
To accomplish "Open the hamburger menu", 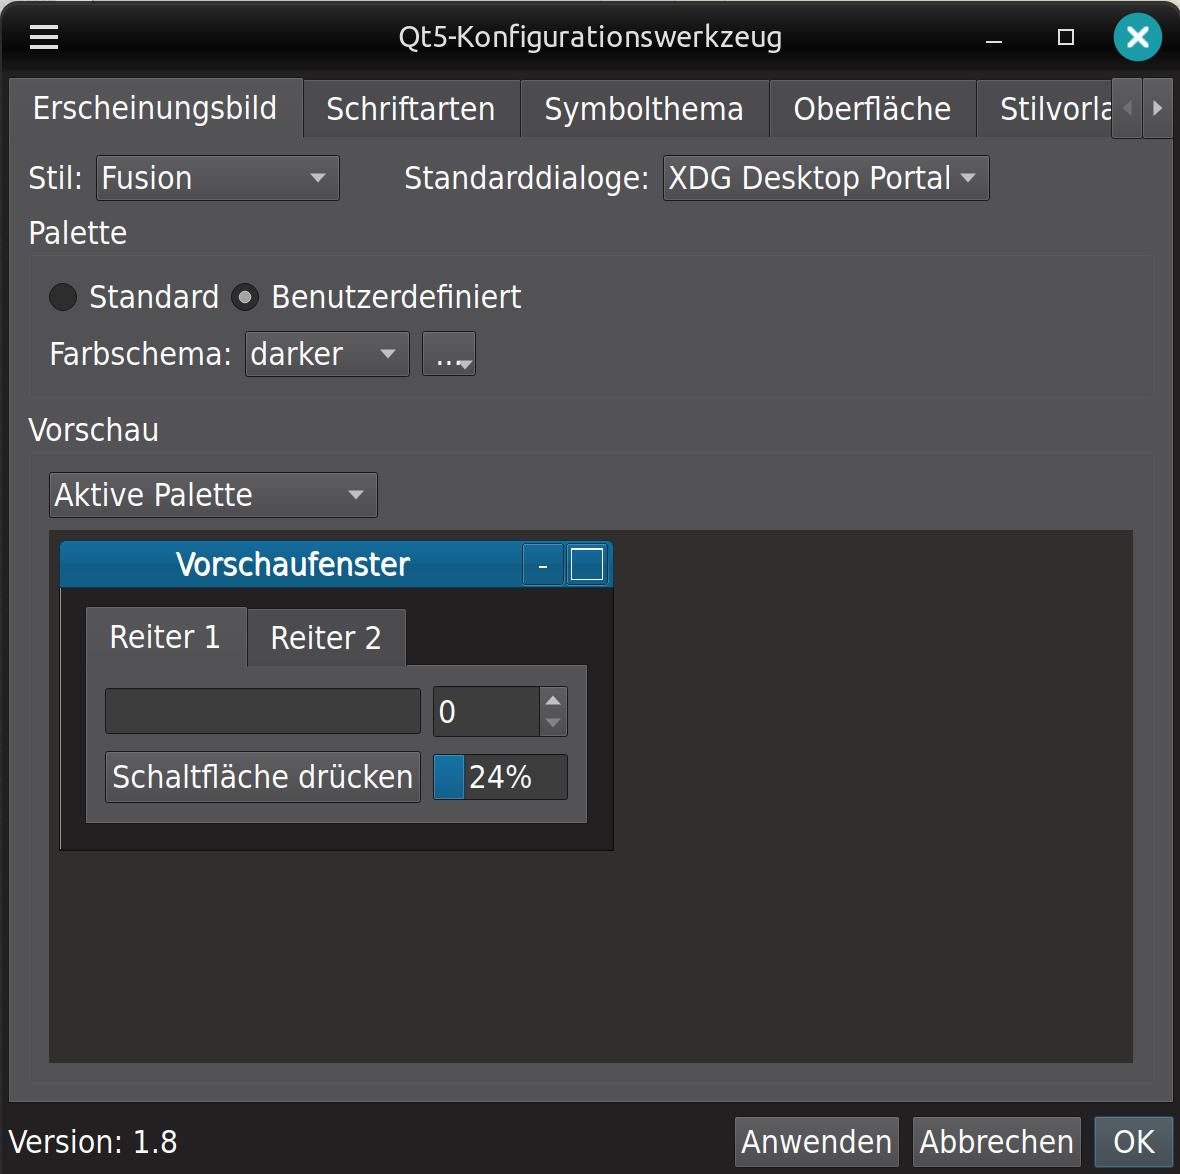I will pyautogui.click(x=43, y=37).
